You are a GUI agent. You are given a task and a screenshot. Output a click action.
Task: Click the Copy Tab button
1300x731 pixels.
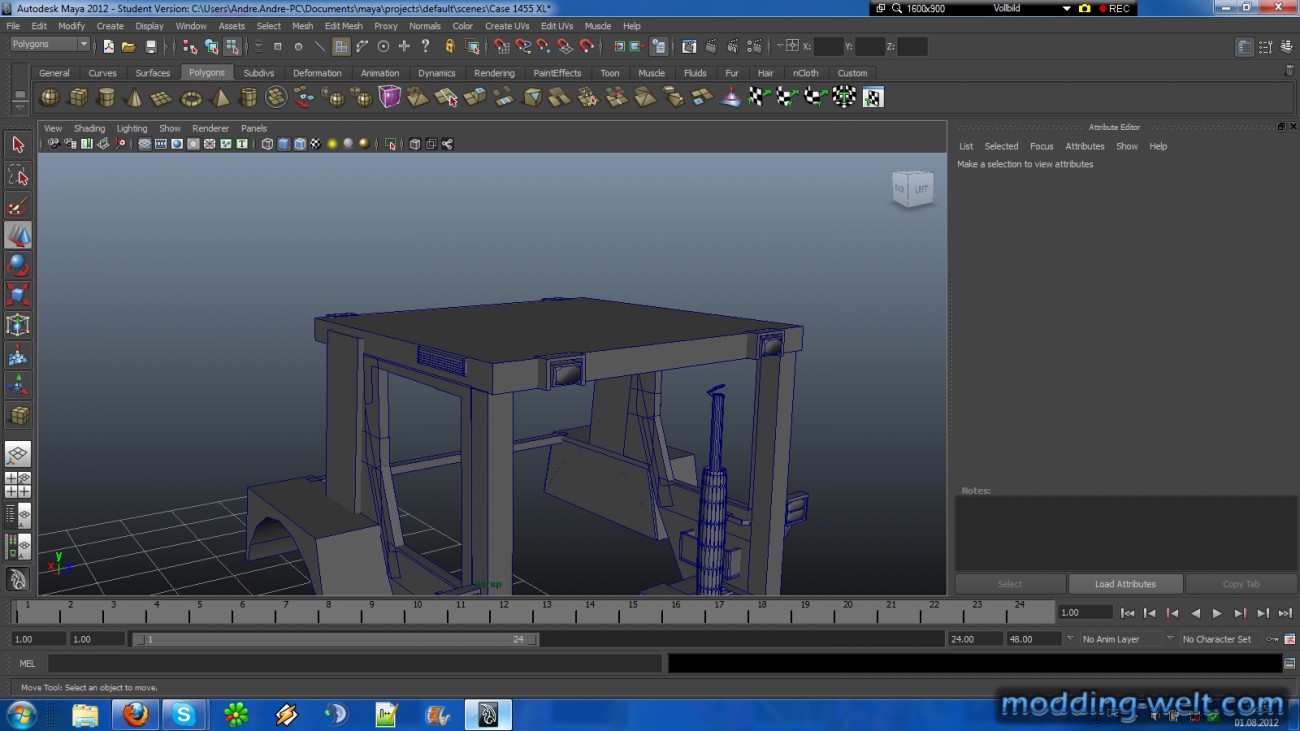(x=1241, y=584)
